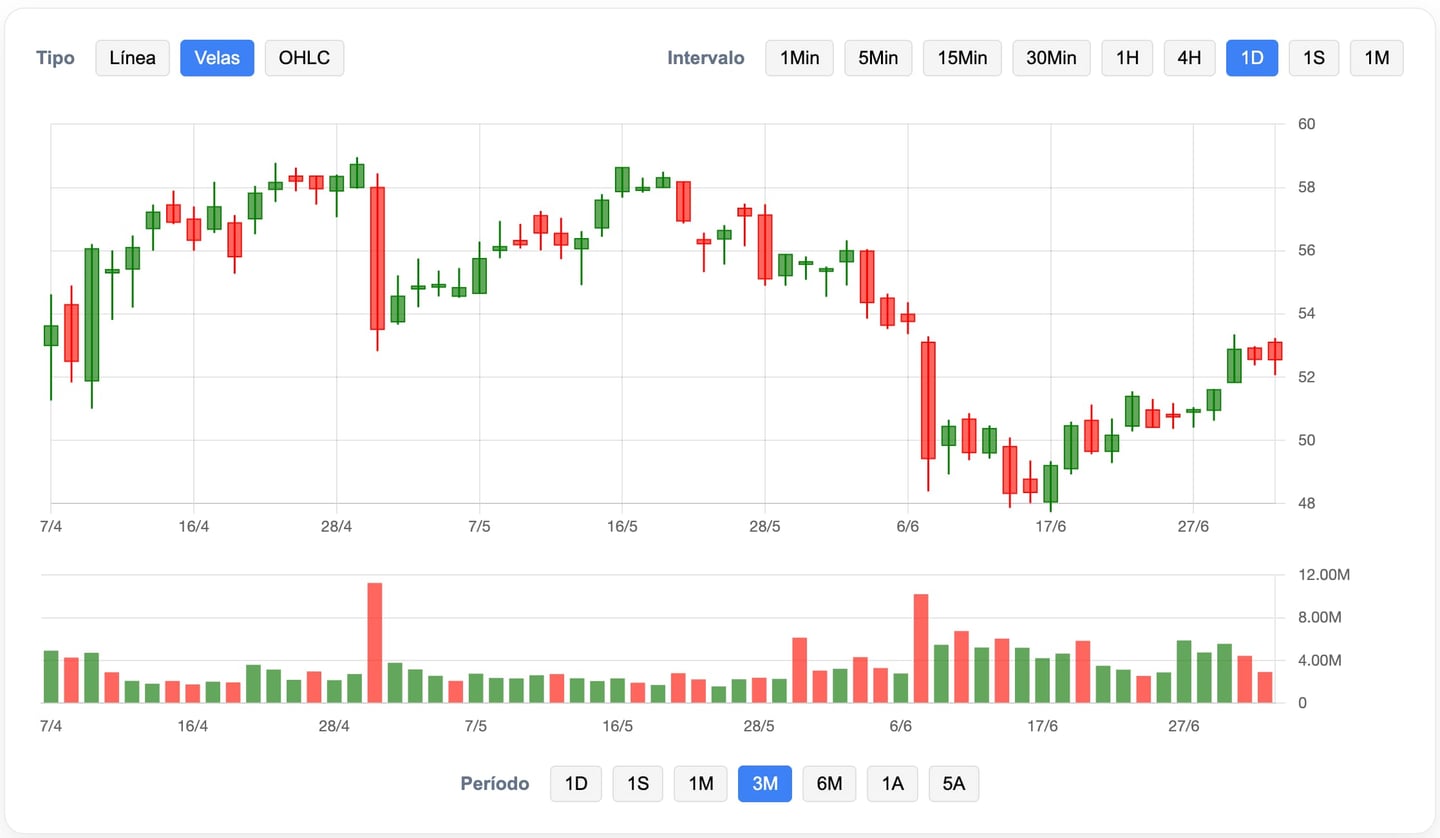
Task: Choose the 15Min interval
Action: [962, 58]
